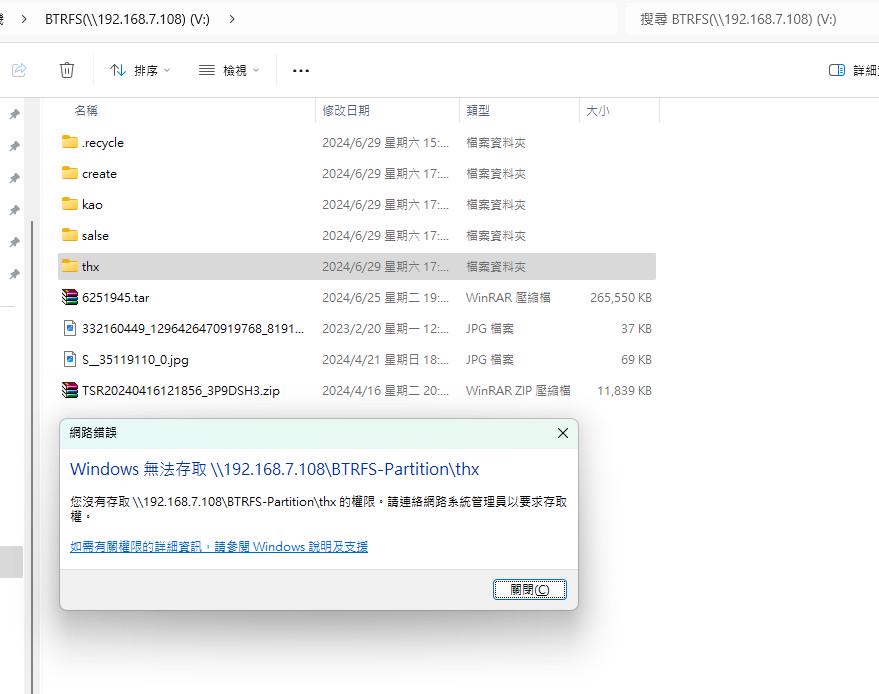879x694 pixels.
Task: Open the Windows help and support link
Action: 219,547
